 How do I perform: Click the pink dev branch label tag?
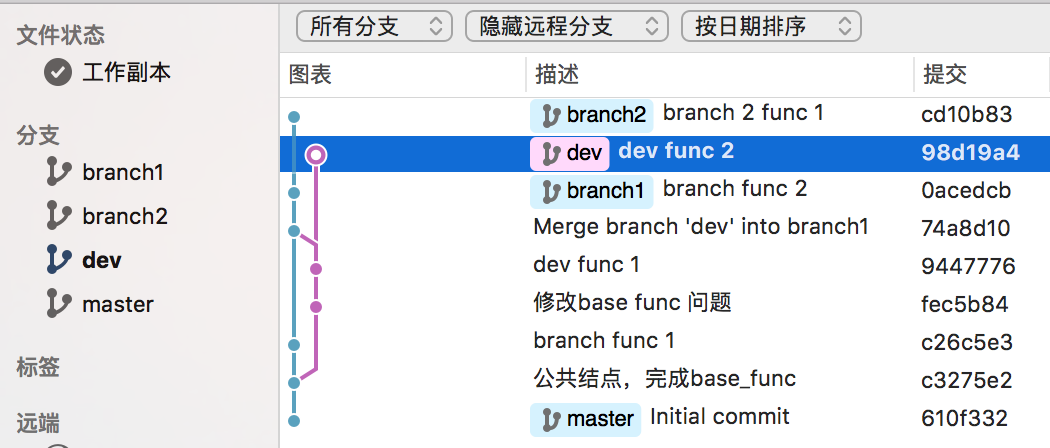(x=570, y=153)
